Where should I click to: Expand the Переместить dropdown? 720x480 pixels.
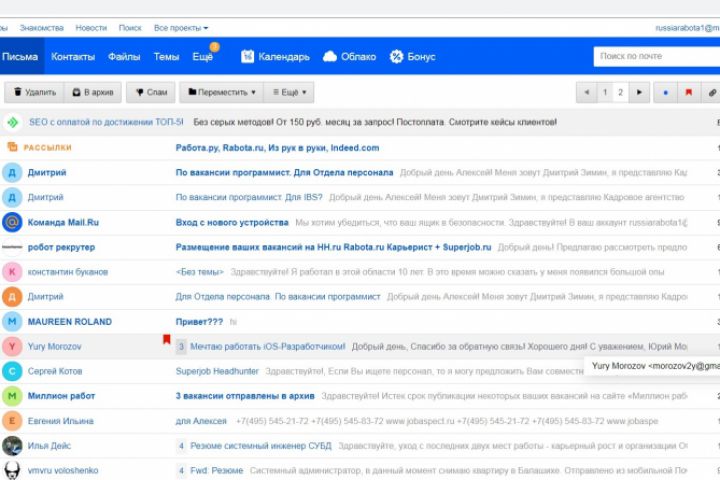point(221,92)
